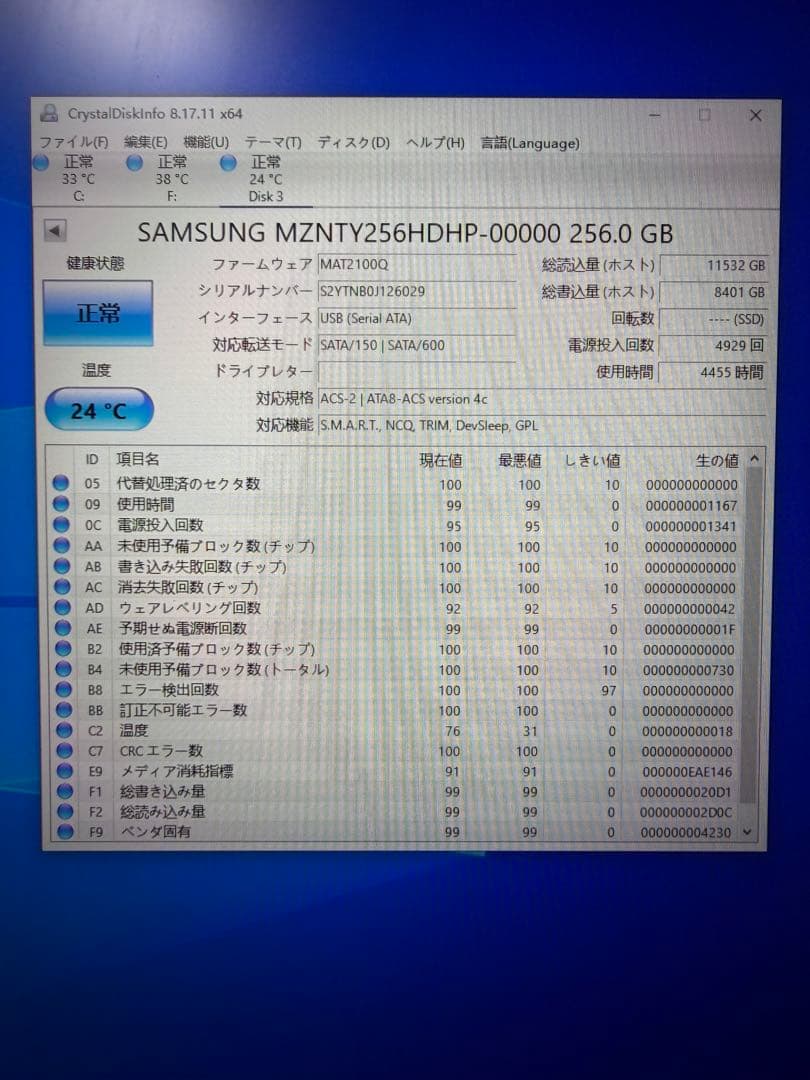
Task: Open the ファイル(F) menu
Action: (x=73, y=143)
